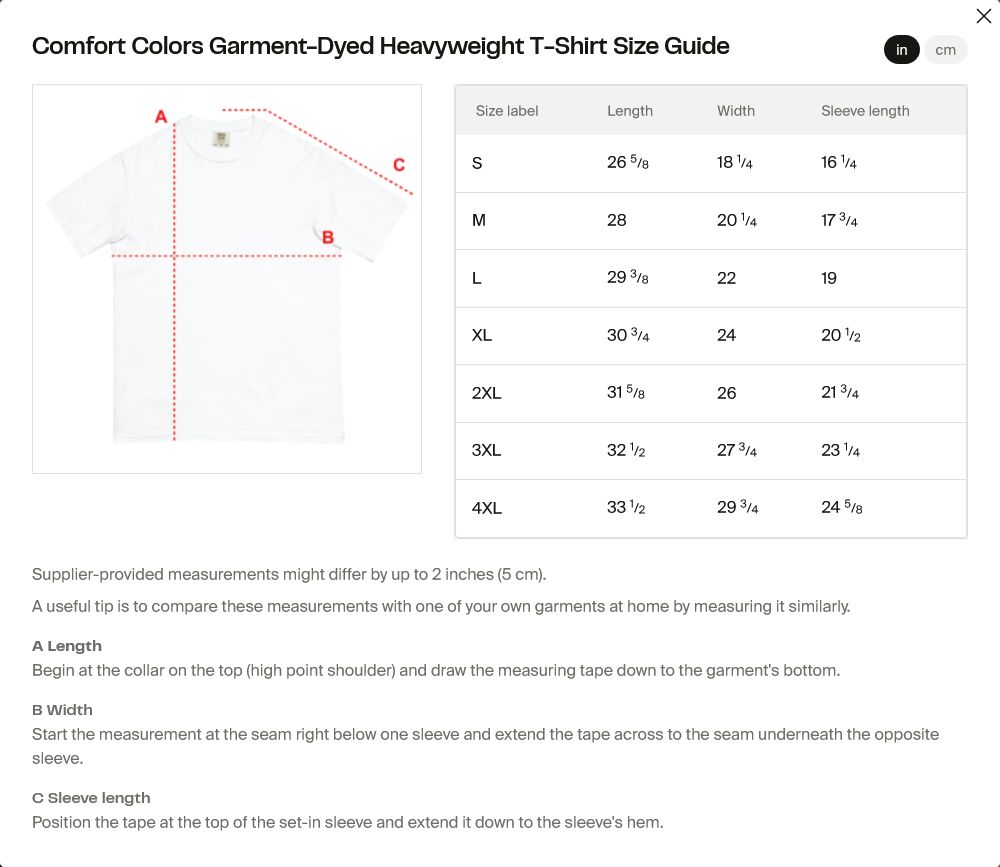Click the red C sleeve marker
The image size is (1000, 867).
pyautogui.click(x=398, y=165)
